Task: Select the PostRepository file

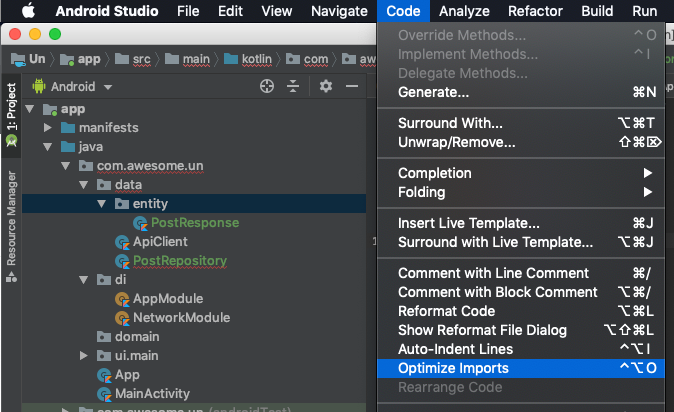Action: [x=180, y=261]
